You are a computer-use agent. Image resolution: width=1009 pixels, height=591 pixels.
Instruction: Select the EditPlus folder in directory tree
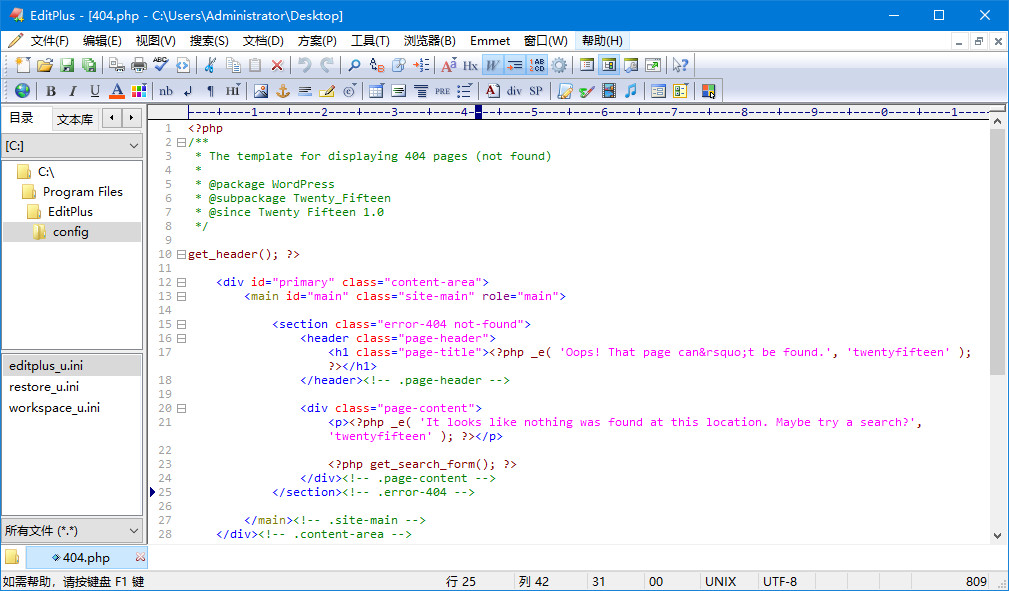click(x=70, y=212)
